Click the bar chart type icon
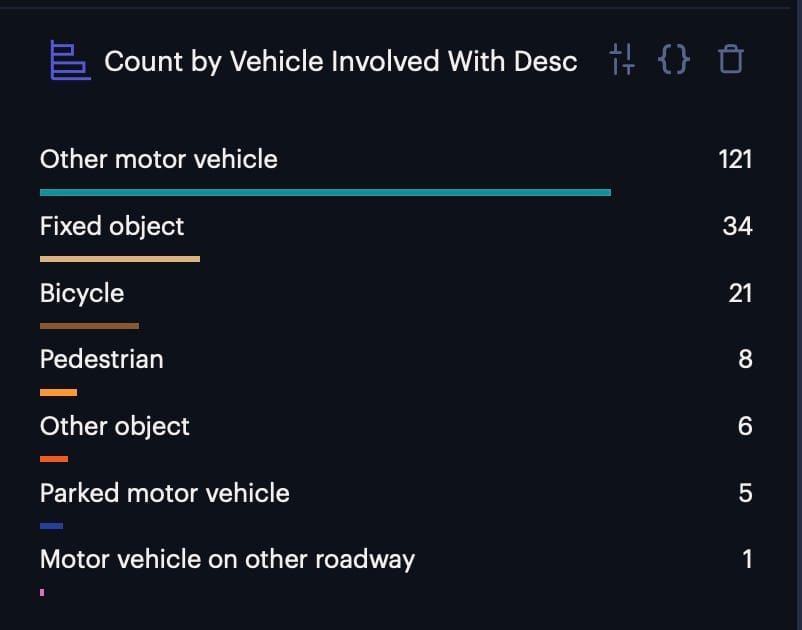The image size is (802, 630). tap(70, 60)
